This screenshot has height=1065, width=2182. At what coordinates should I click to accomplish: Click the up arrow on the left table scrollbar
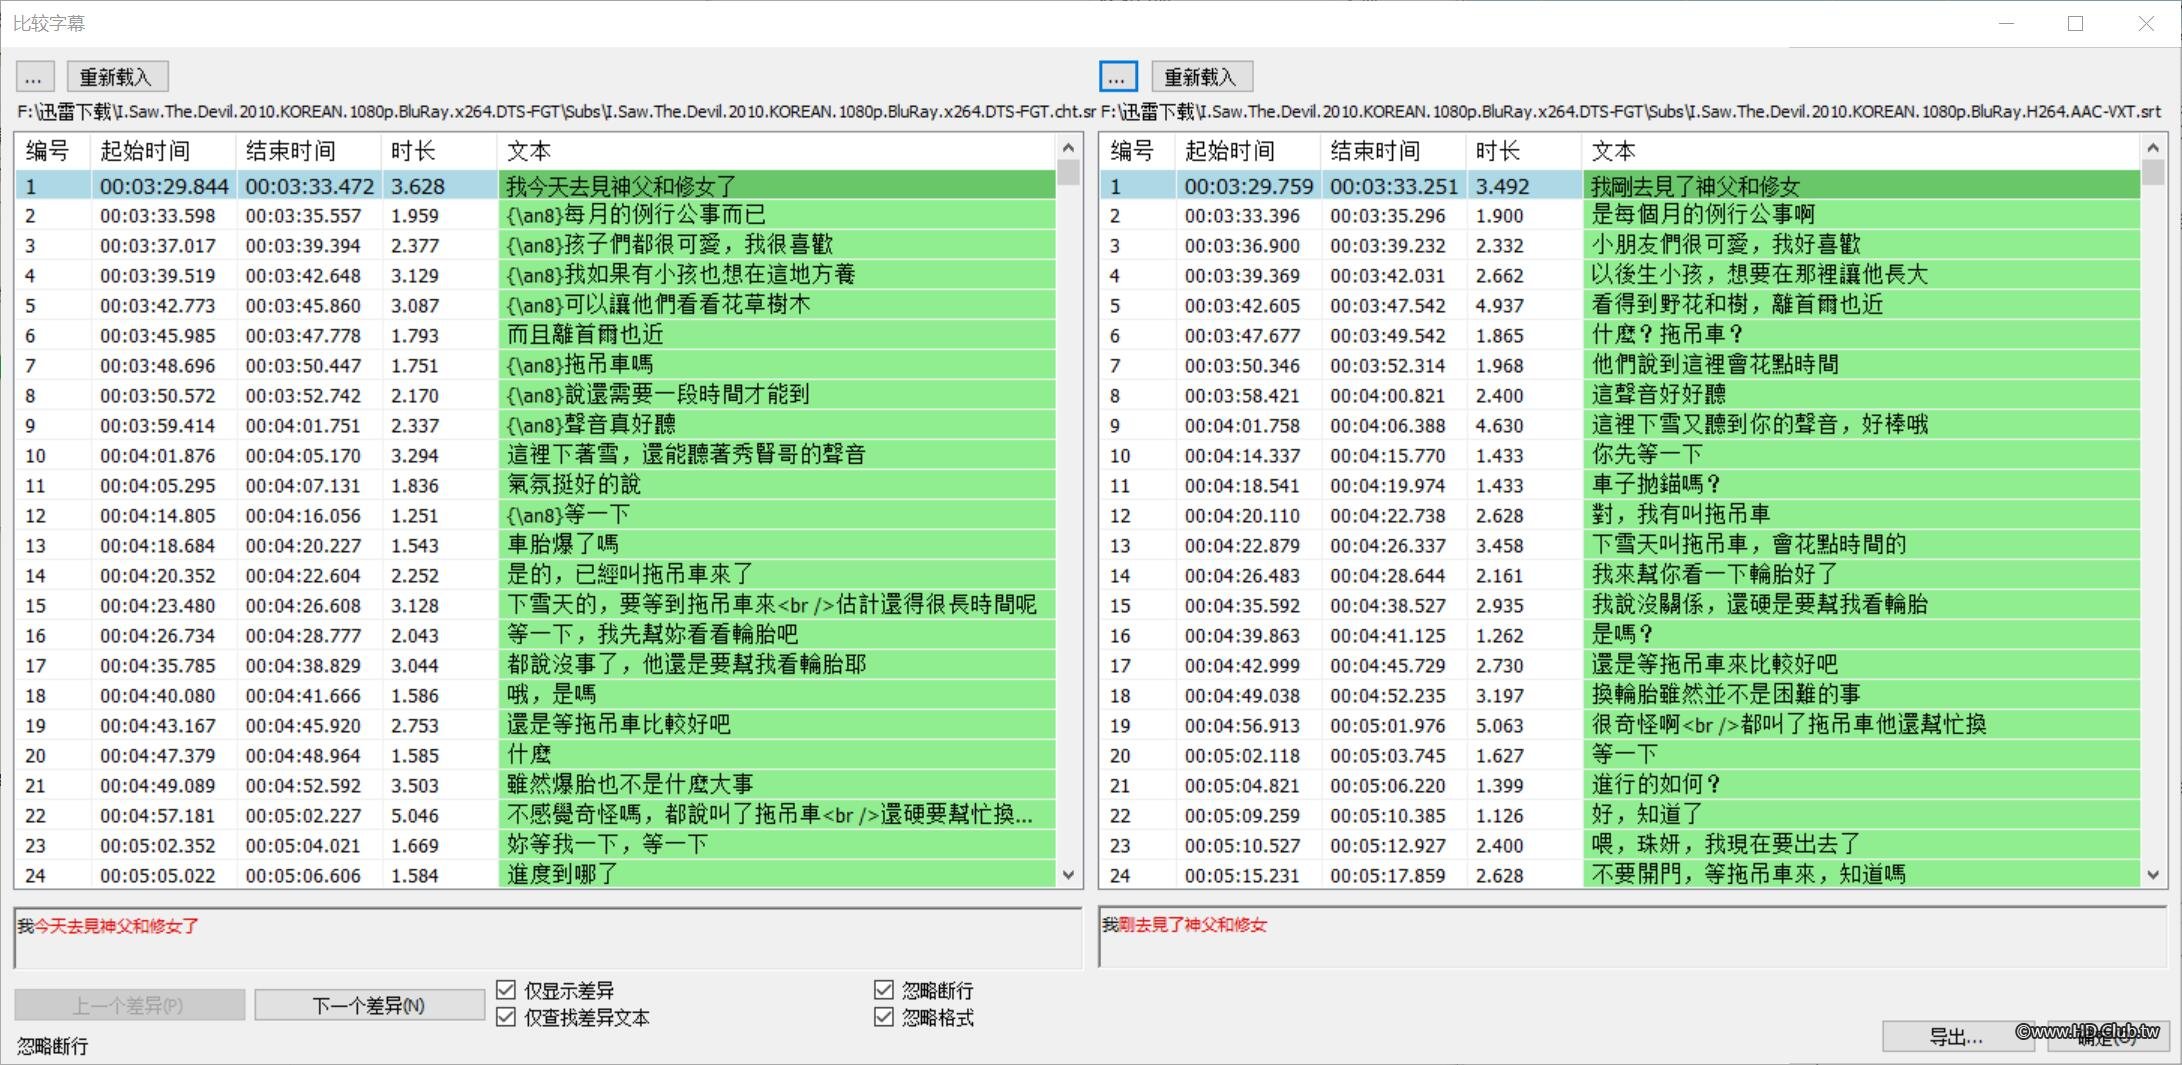[1069, 145]
